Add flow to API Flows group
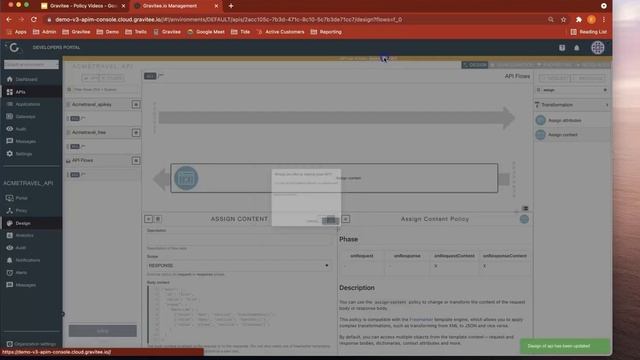Screen dimensions: 640x360 point(136,160)
